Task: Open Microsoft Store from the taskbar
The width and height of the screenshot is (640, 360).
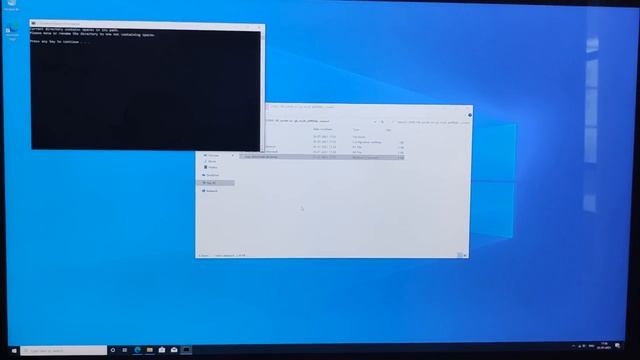Action: [x=162, y=350]
